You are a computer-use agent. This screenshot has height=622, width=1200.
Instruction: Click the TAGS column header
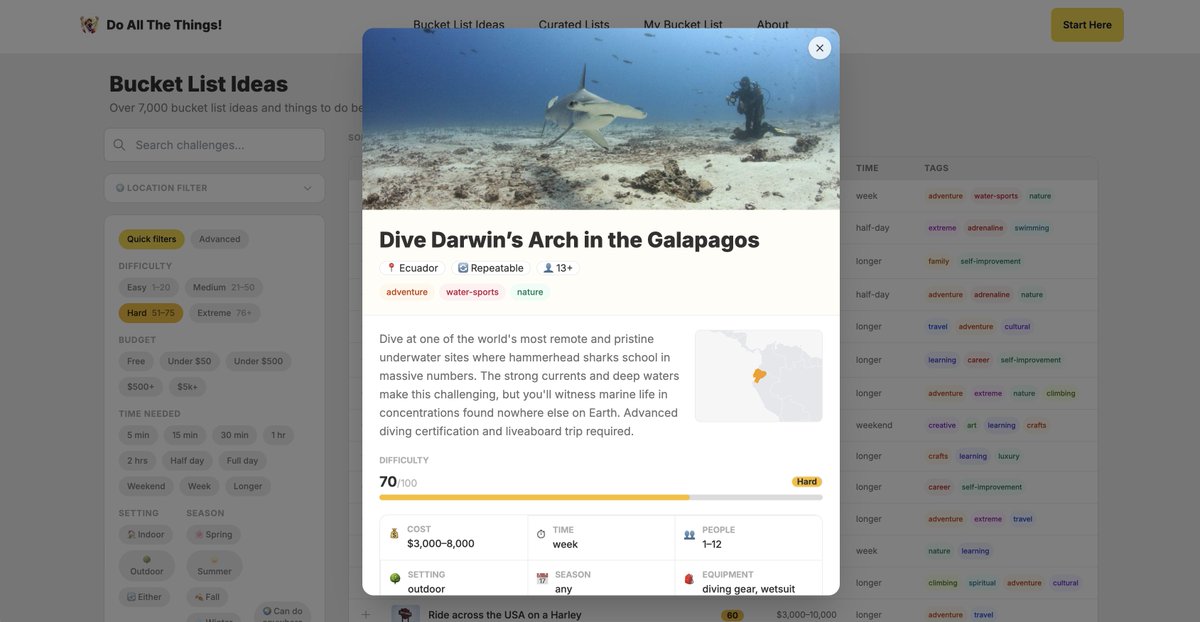click(x=937, y=168)
